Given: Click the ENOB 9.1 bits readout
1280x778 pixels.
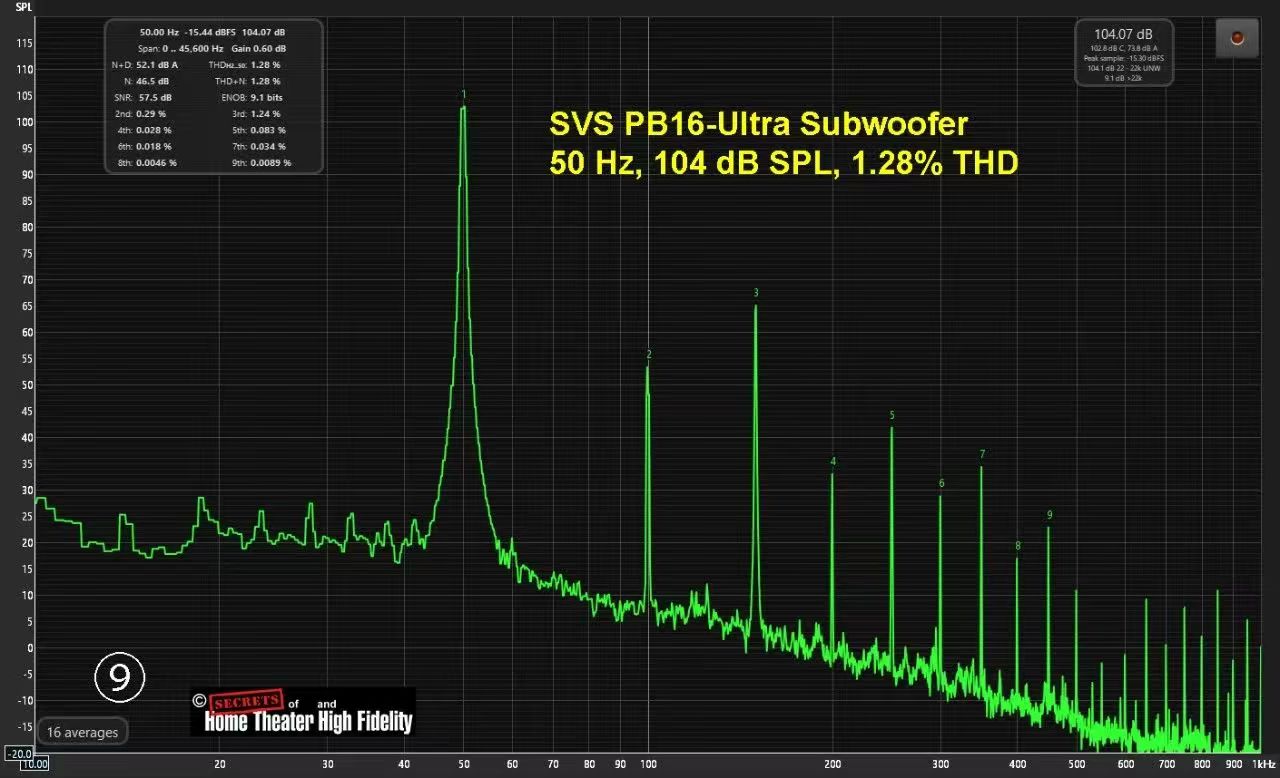Looking at the screenshot, I should [x=251, y=97].
